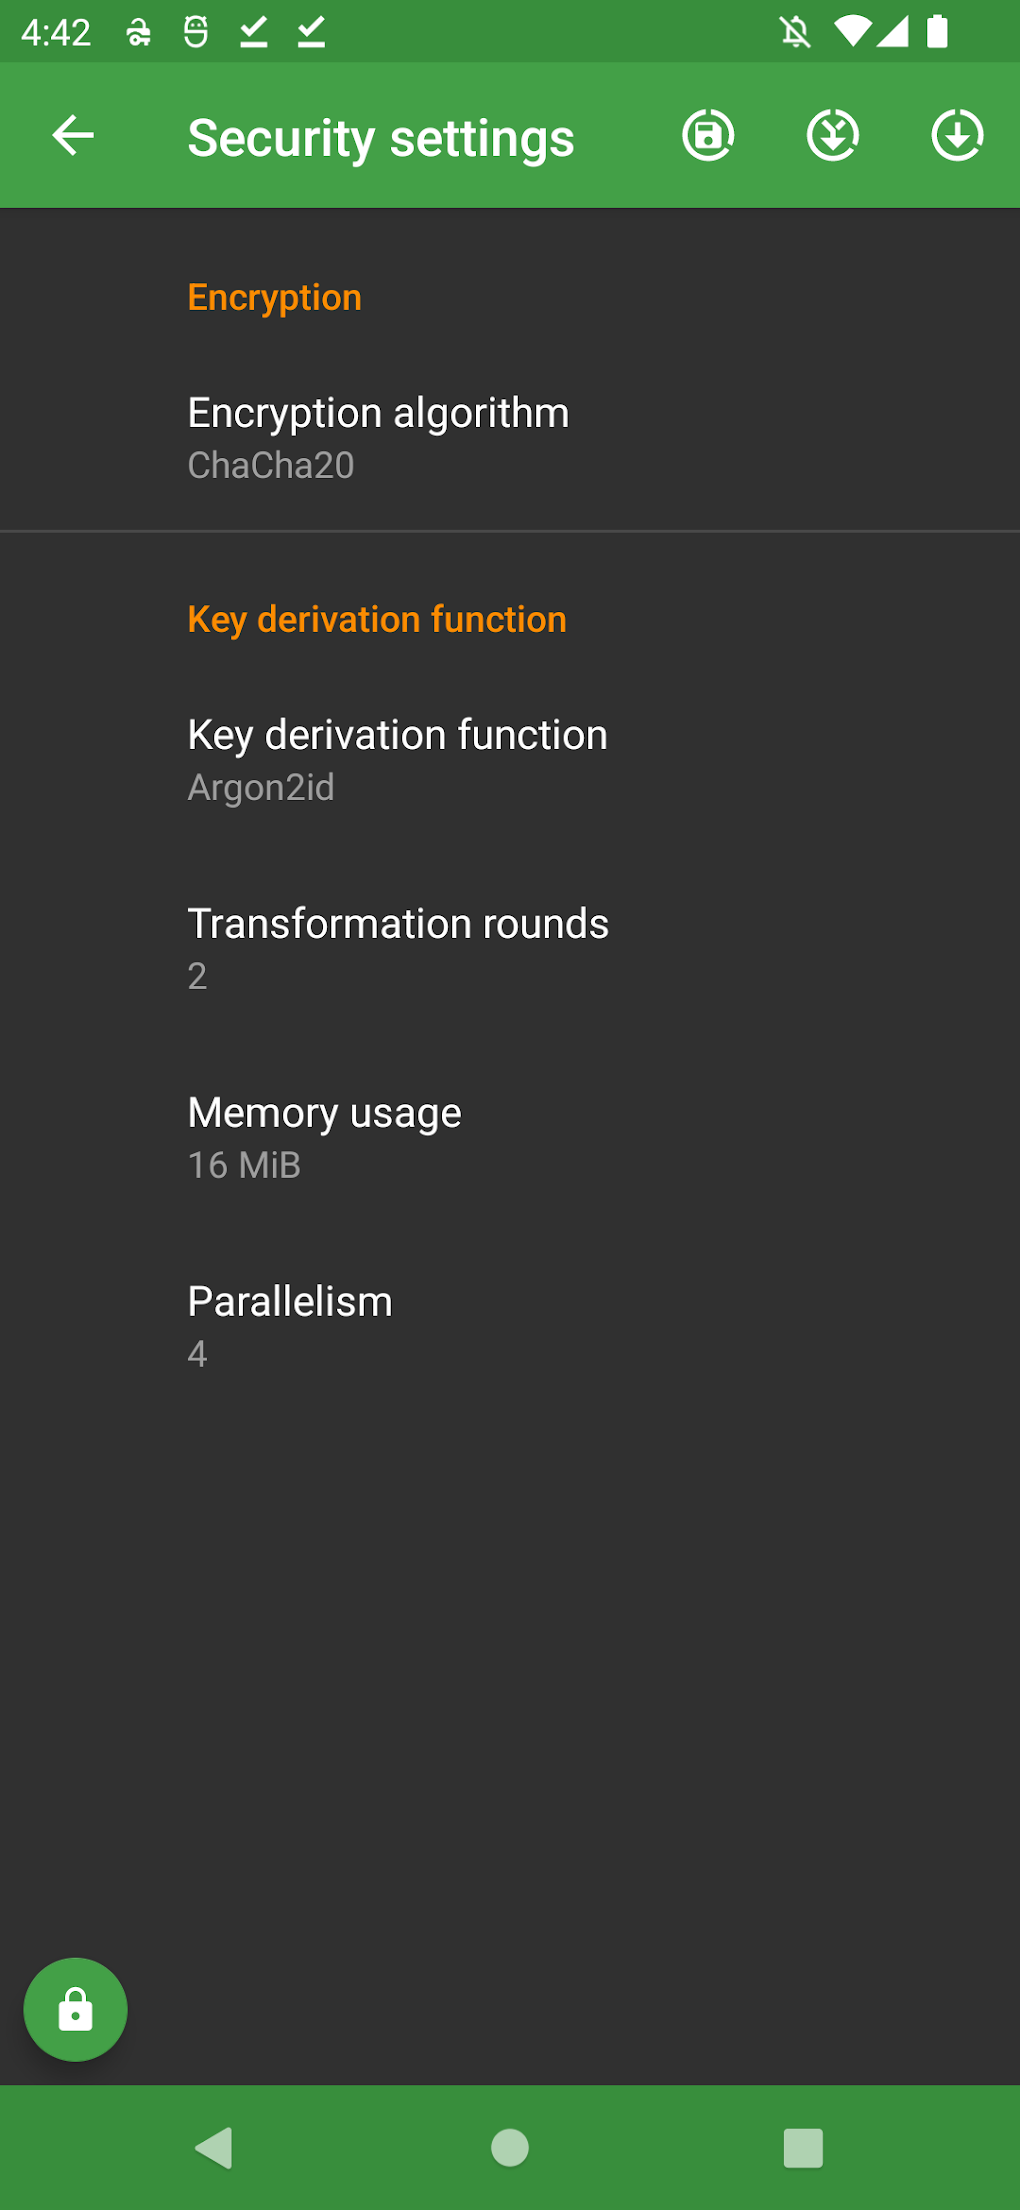
Task: Tap the Encryption section header
Action: (274, 295)
